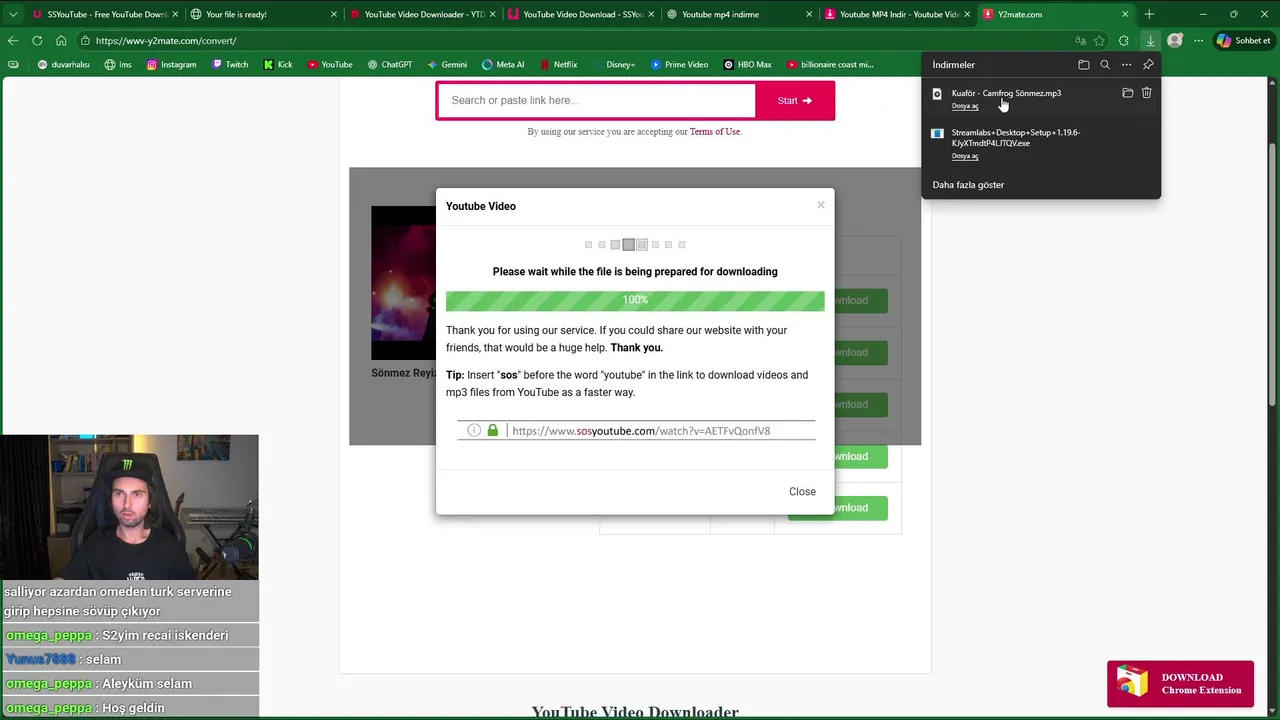Open more options in the İndirmeler panel
Screen dimensions: 1280x720
1126,65
